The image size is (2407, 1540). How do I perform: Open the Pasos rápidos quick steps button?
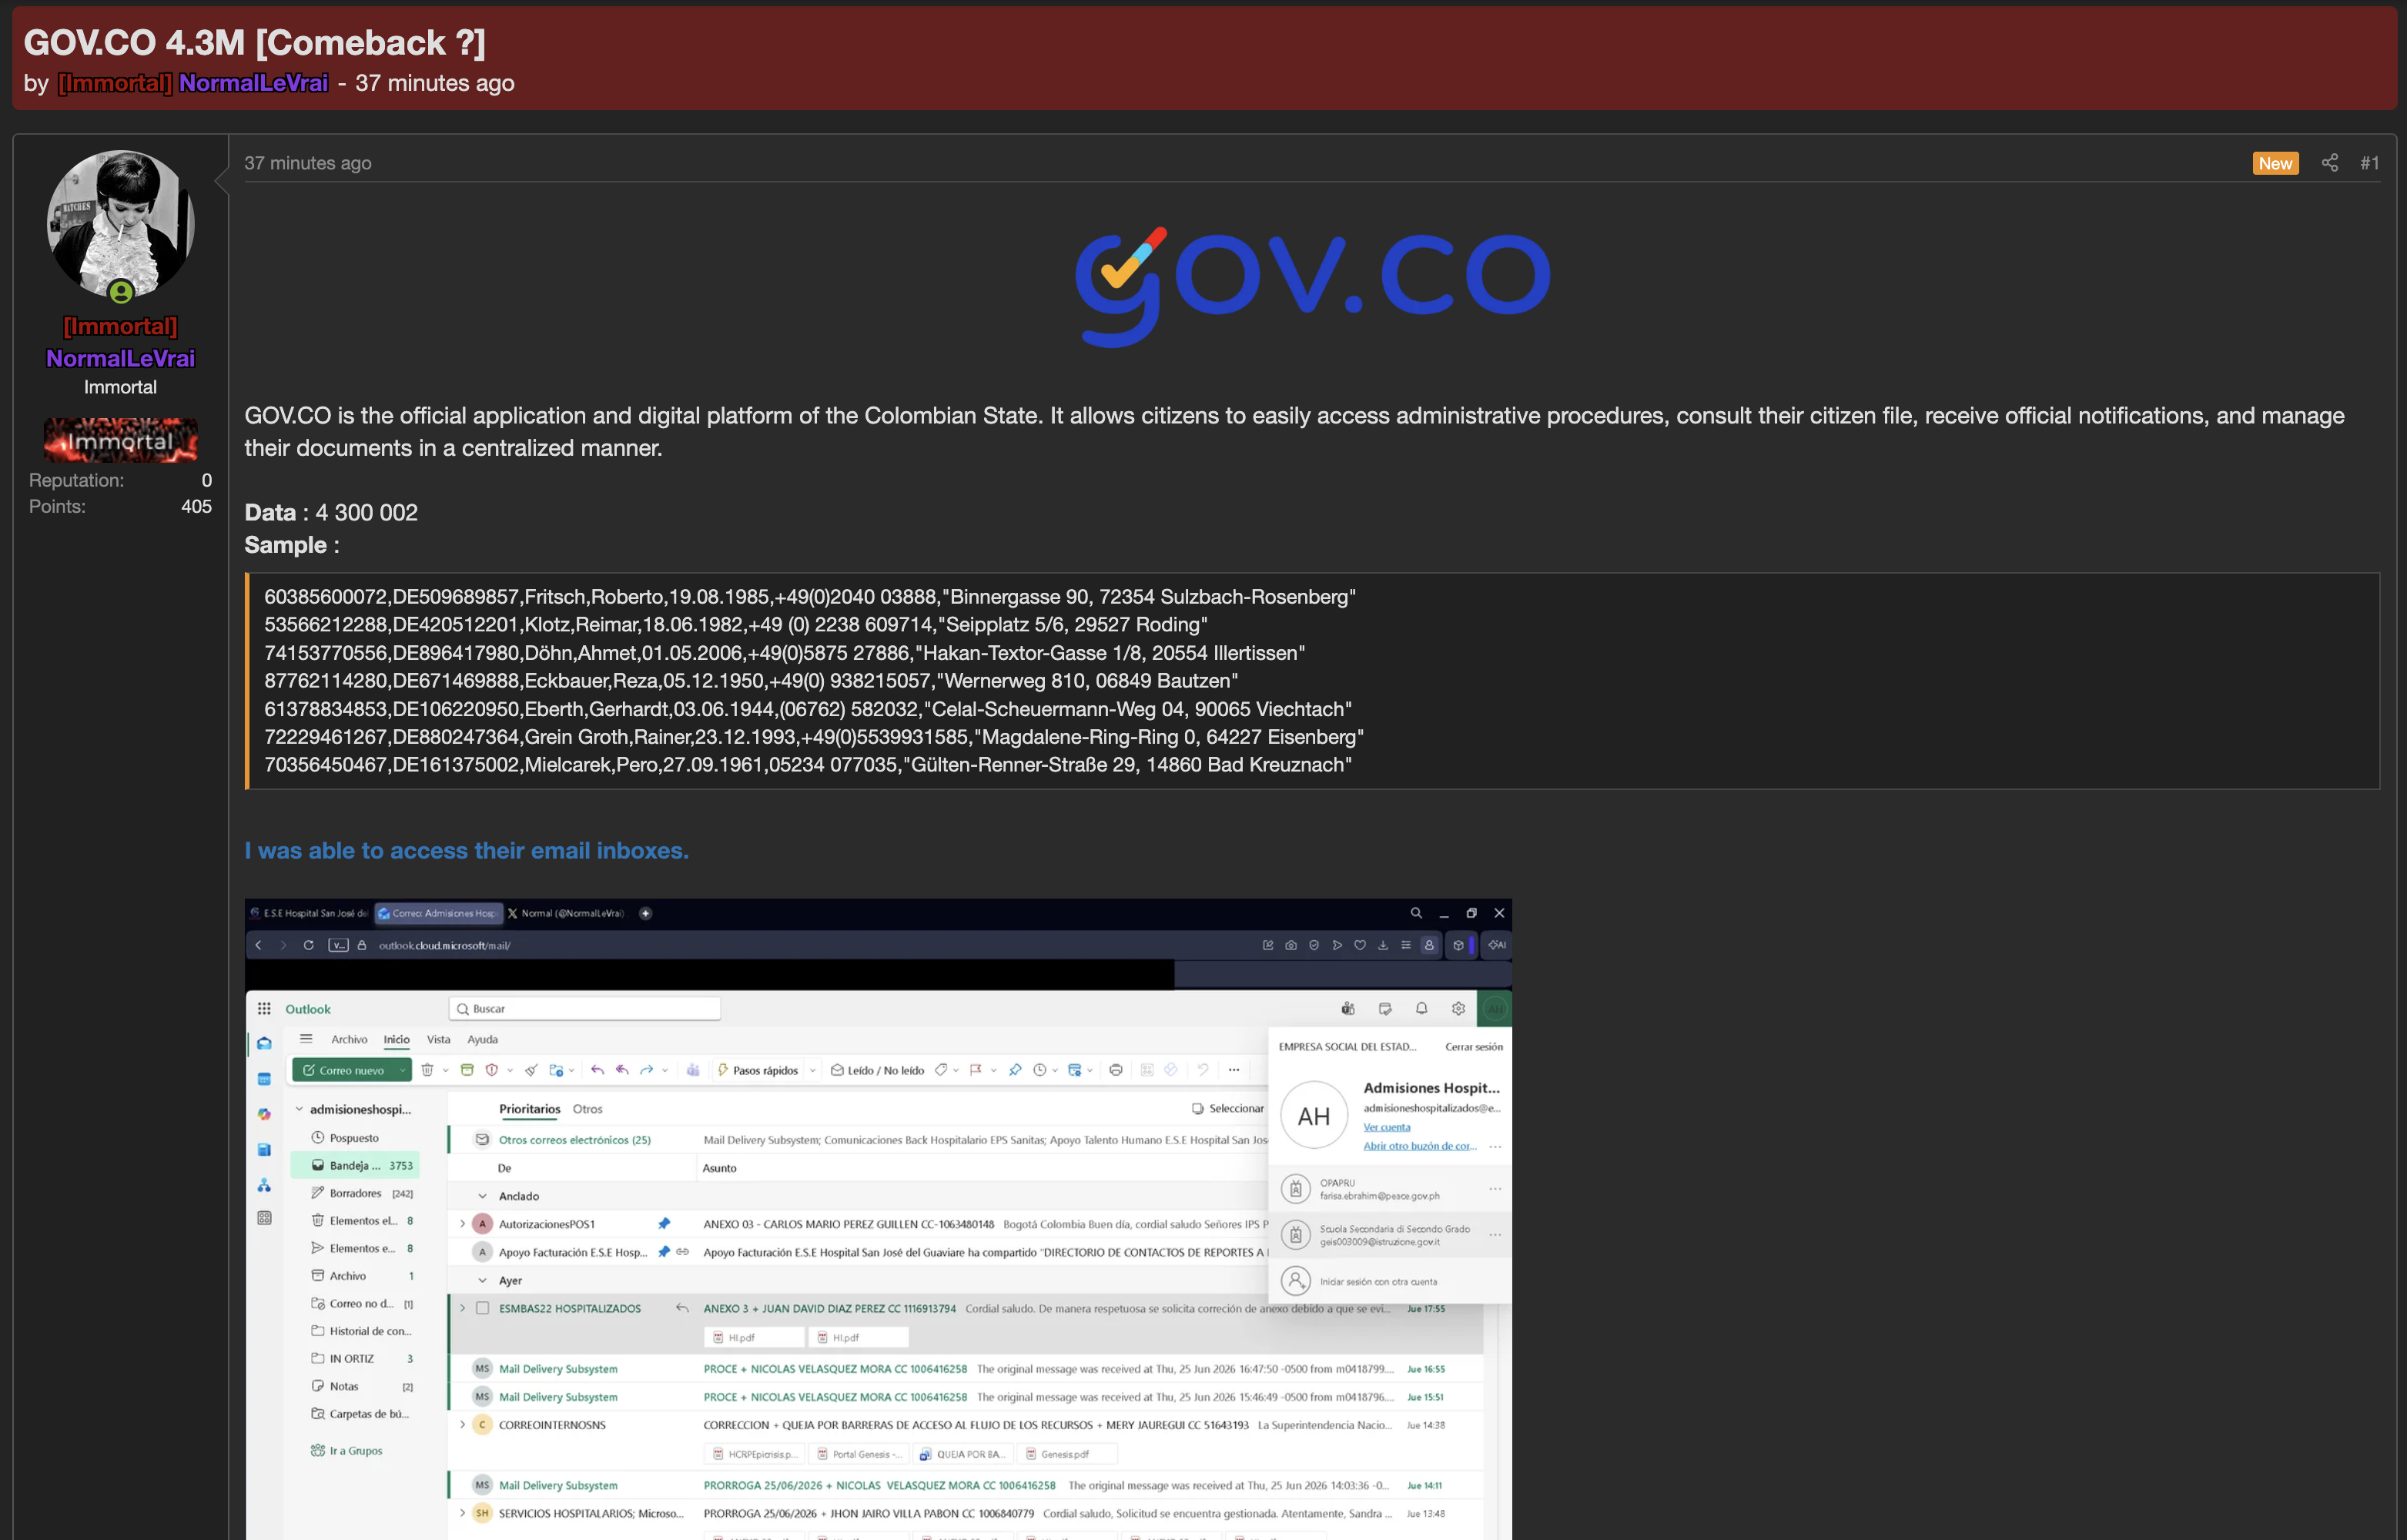[x=758, y=1070]
